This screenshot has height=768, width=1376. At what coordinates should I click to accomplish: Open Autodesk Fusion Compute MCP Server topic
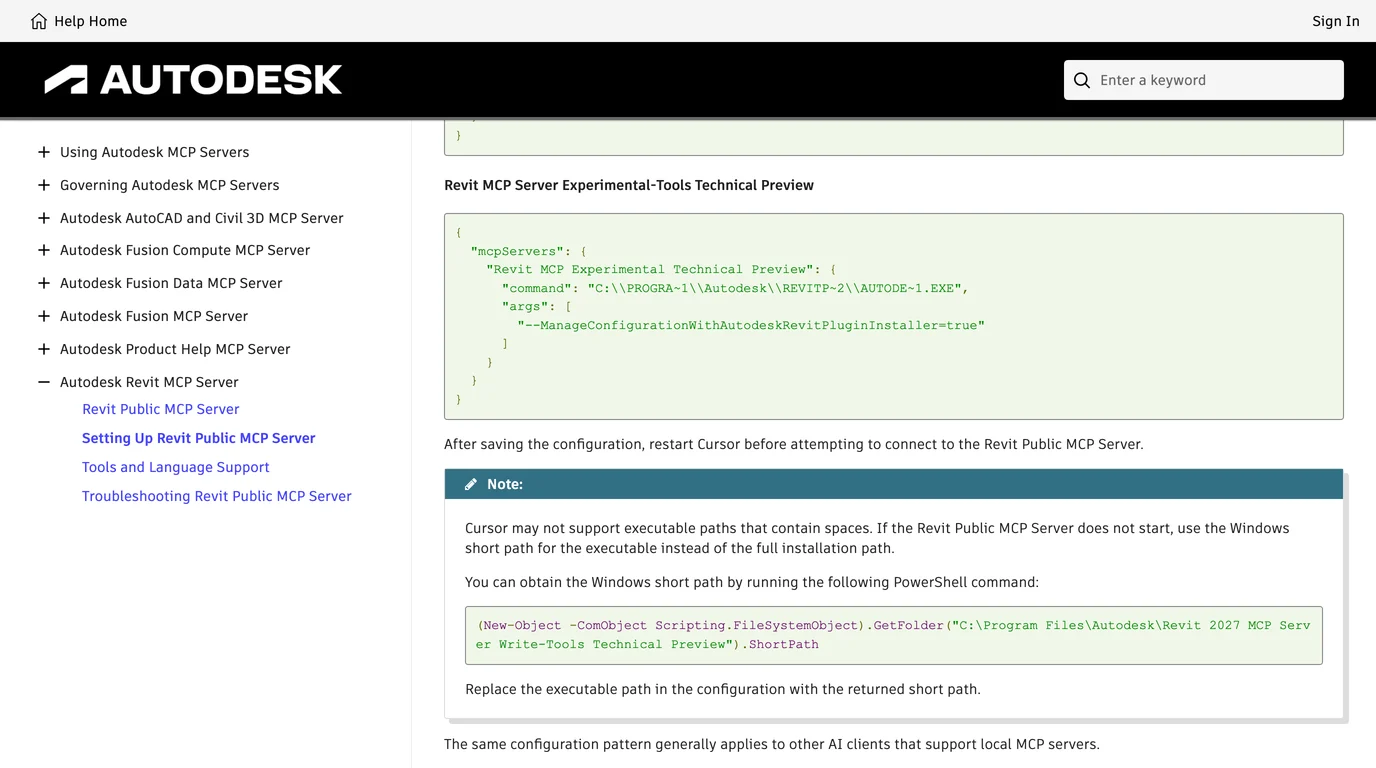[x=185, y=250]
